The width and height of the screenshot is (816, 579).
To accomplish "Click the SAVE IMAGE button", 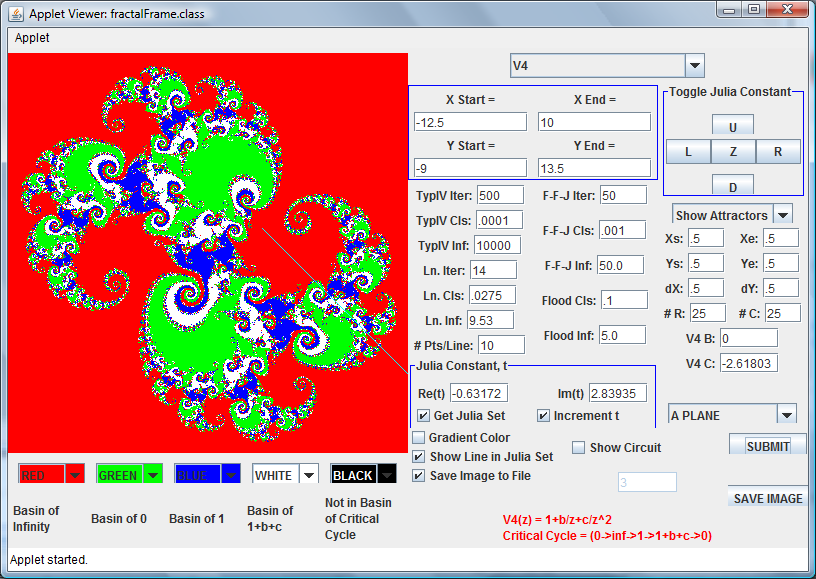I will 767,498.
